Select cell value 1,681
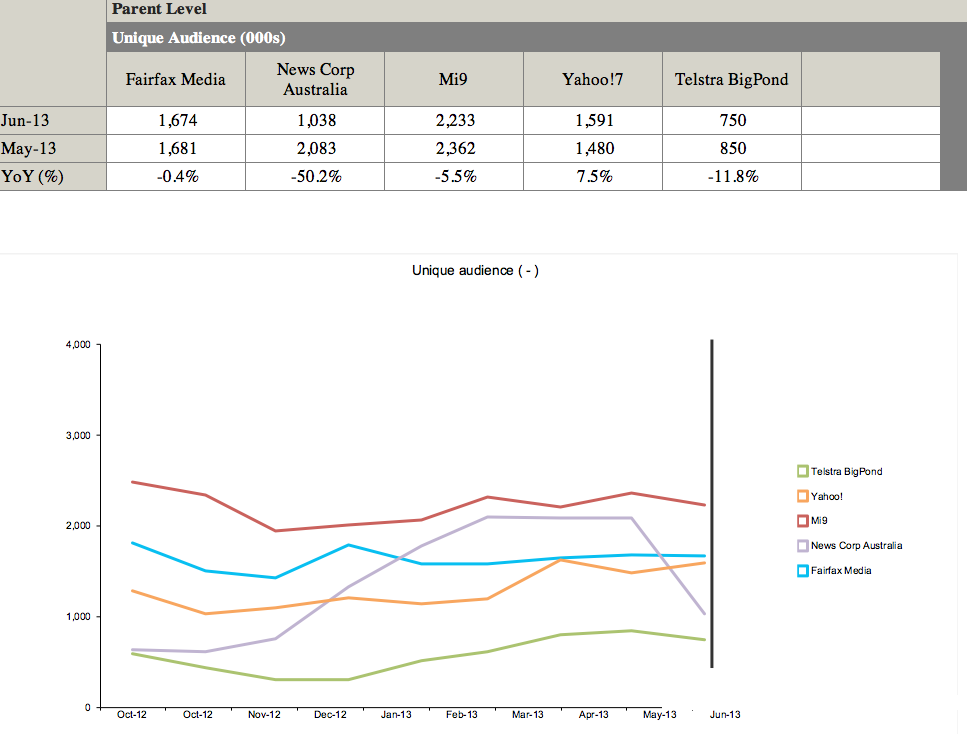 point(178,149)
